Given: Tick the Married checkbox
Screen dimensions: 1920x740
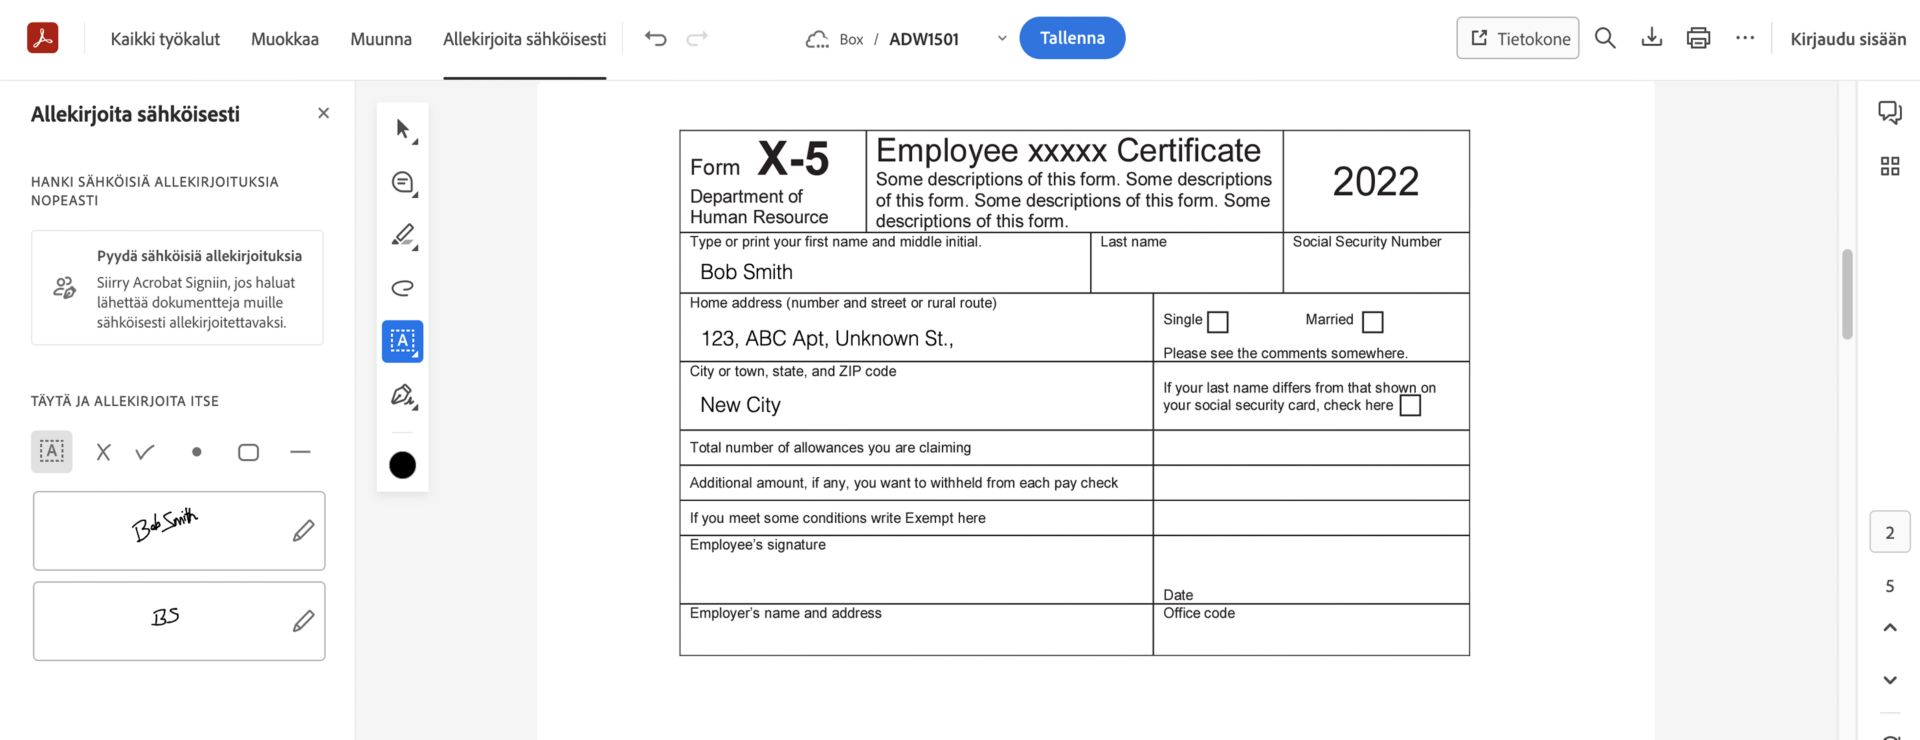Looking at the screenshot, I should point(1373,322).
